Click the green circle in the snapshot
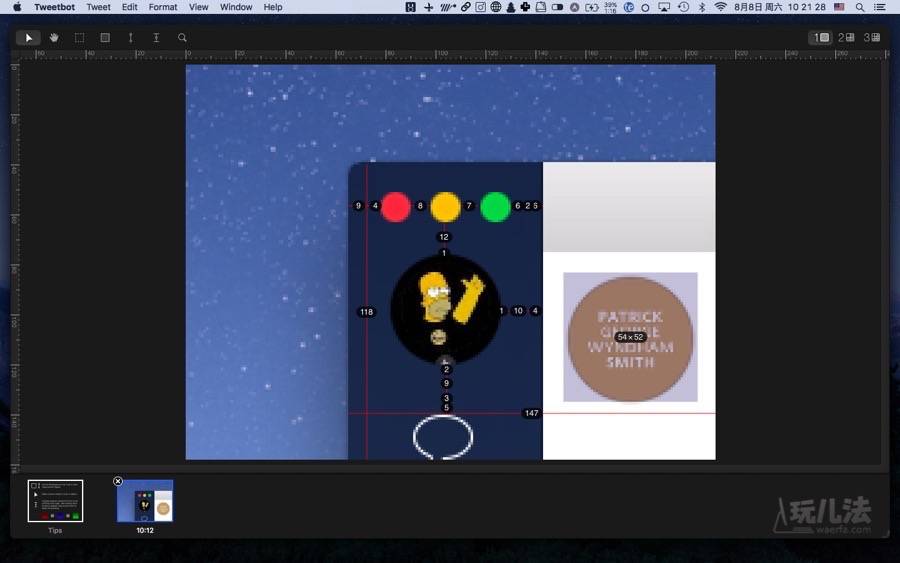 tap(495, 207)
